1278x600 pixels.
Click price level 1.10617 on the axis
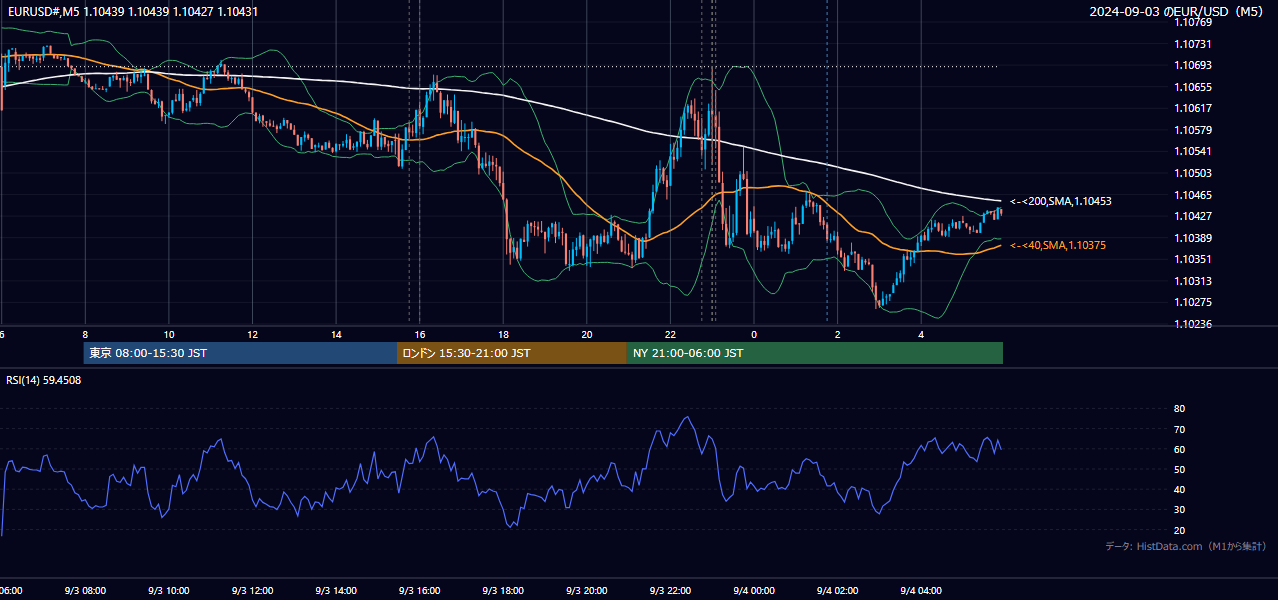1193,108
